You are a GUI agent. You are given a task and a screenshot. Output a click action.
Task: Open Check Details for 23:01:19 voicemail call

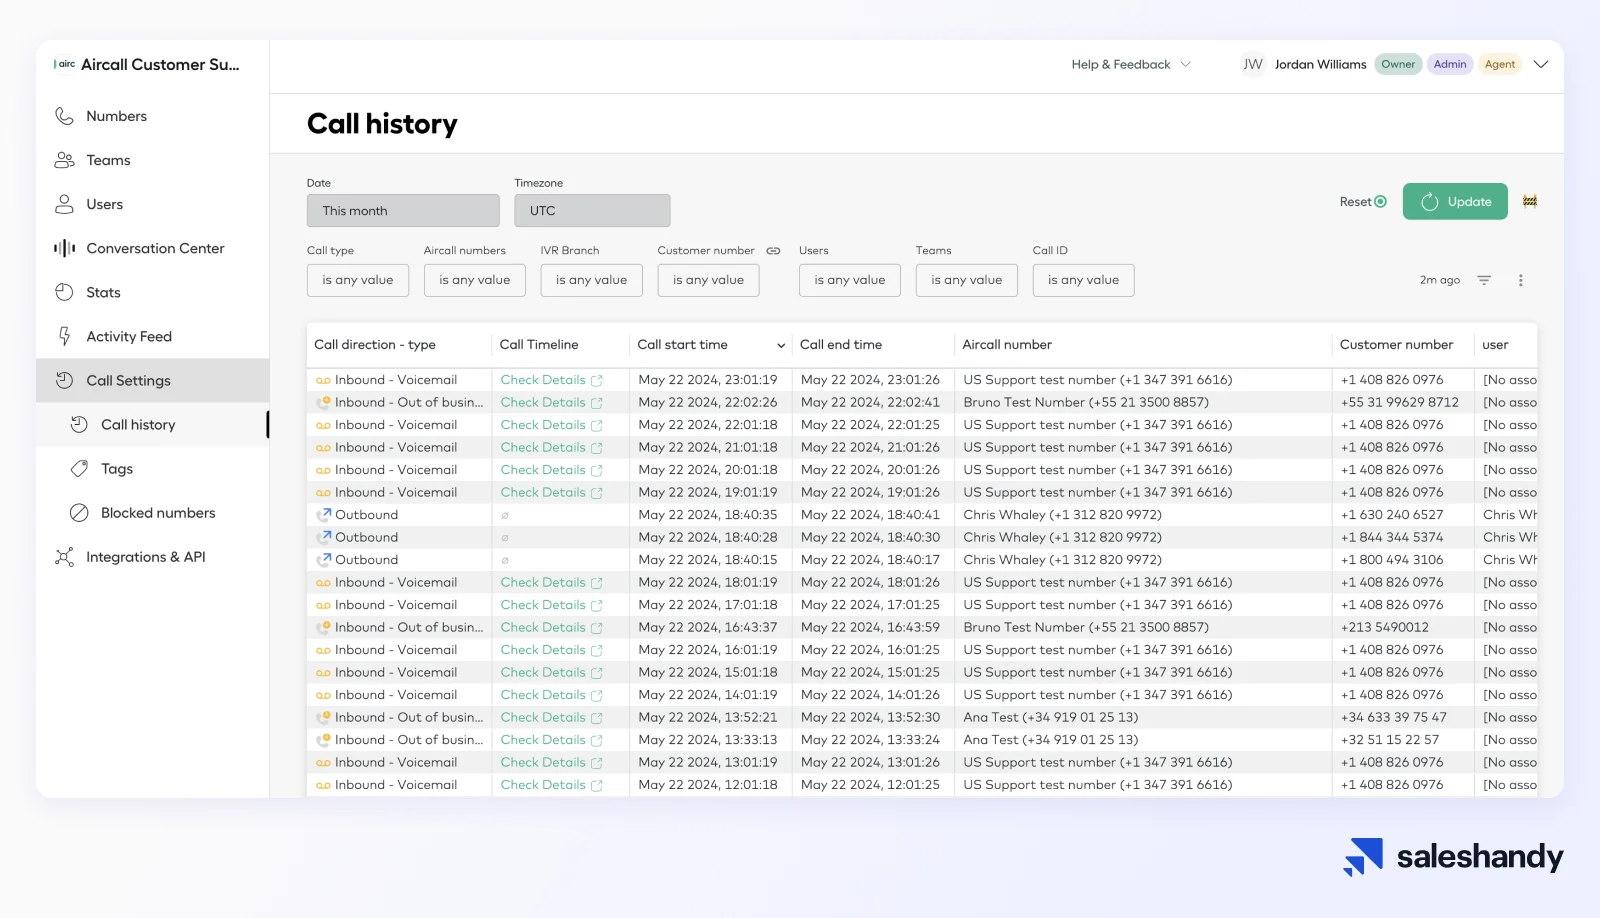550,380
